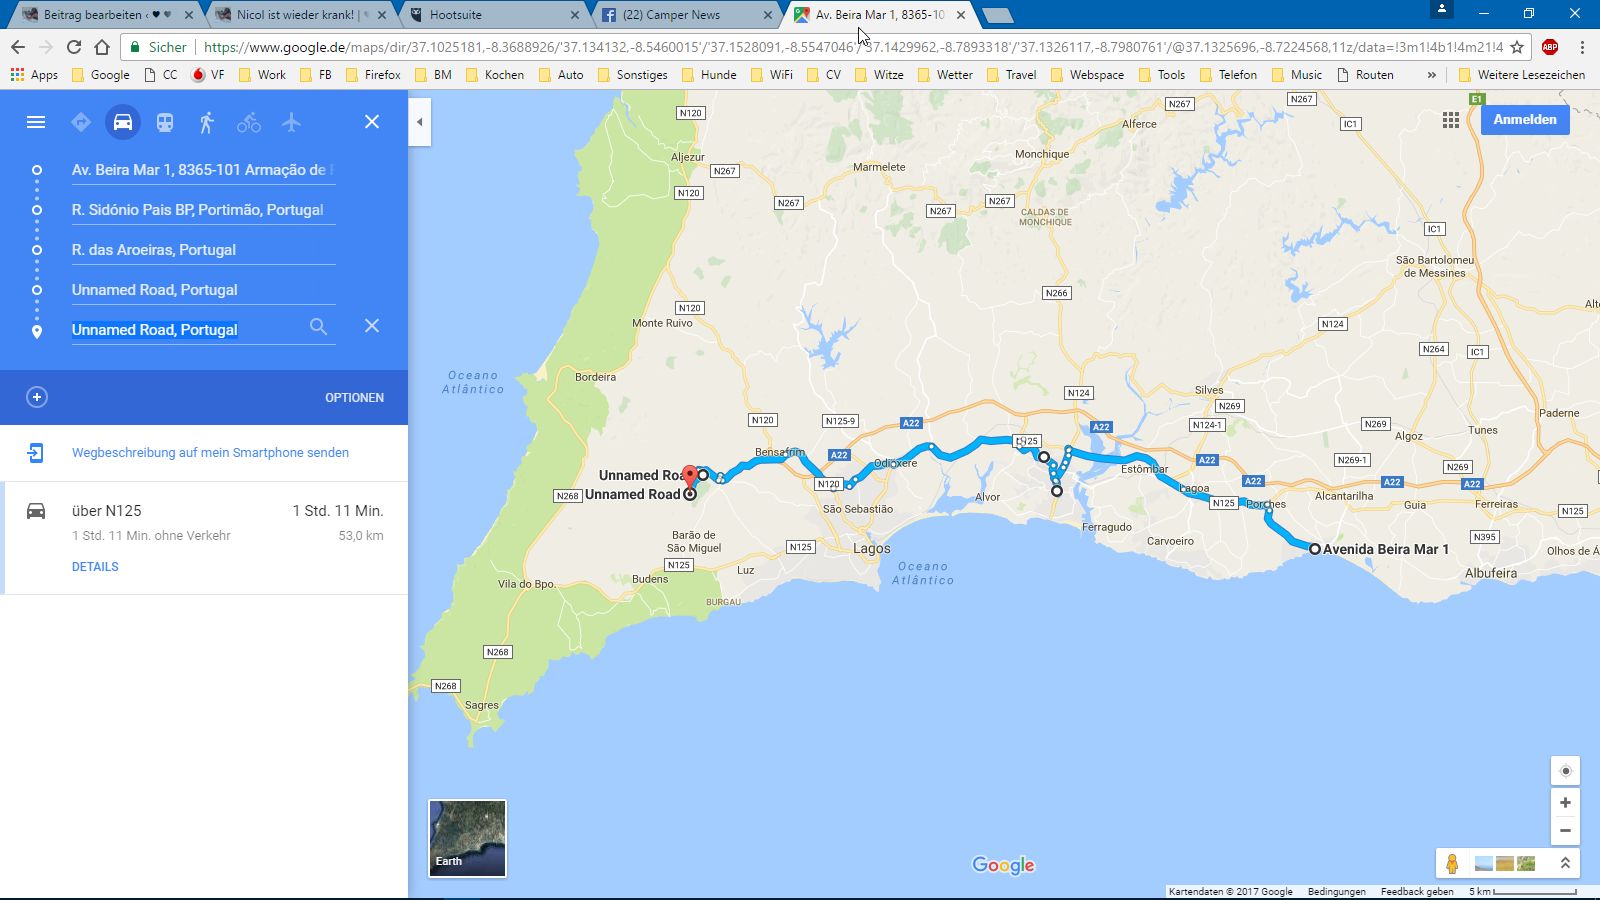Edit the Av. Beira Mar 1 starting point
The height and width of the screenshot is (900, 1600).
coord(203,170)
